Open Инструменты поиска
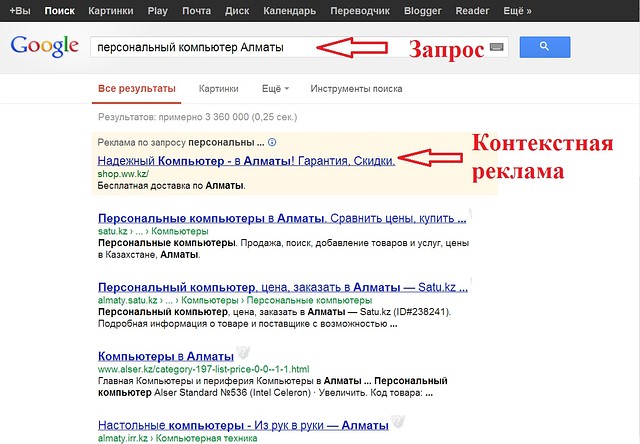Image resolution: width=640 pixels, height=444 pixels. tap(356, 89)
